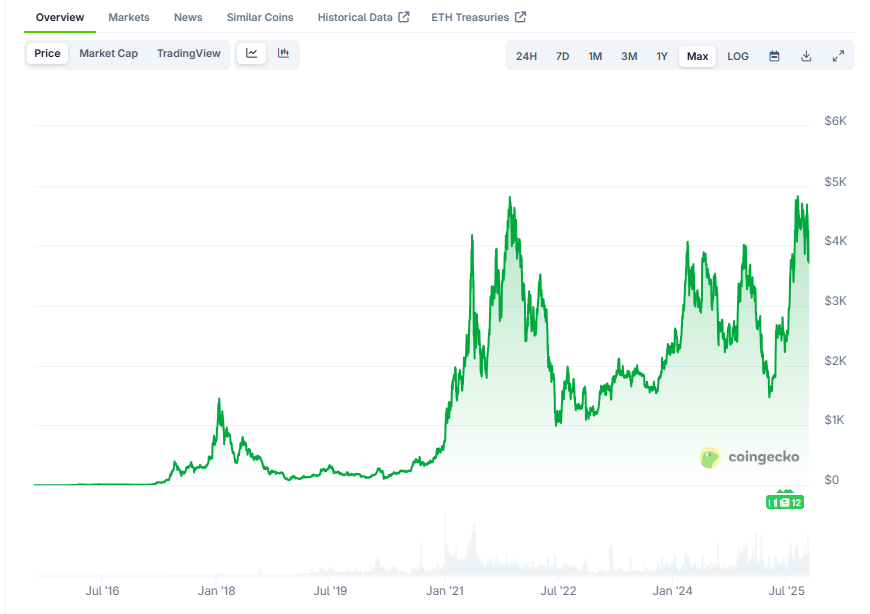
Task: Switch to the candlestick chart icon
Action: tap(284, 54)
